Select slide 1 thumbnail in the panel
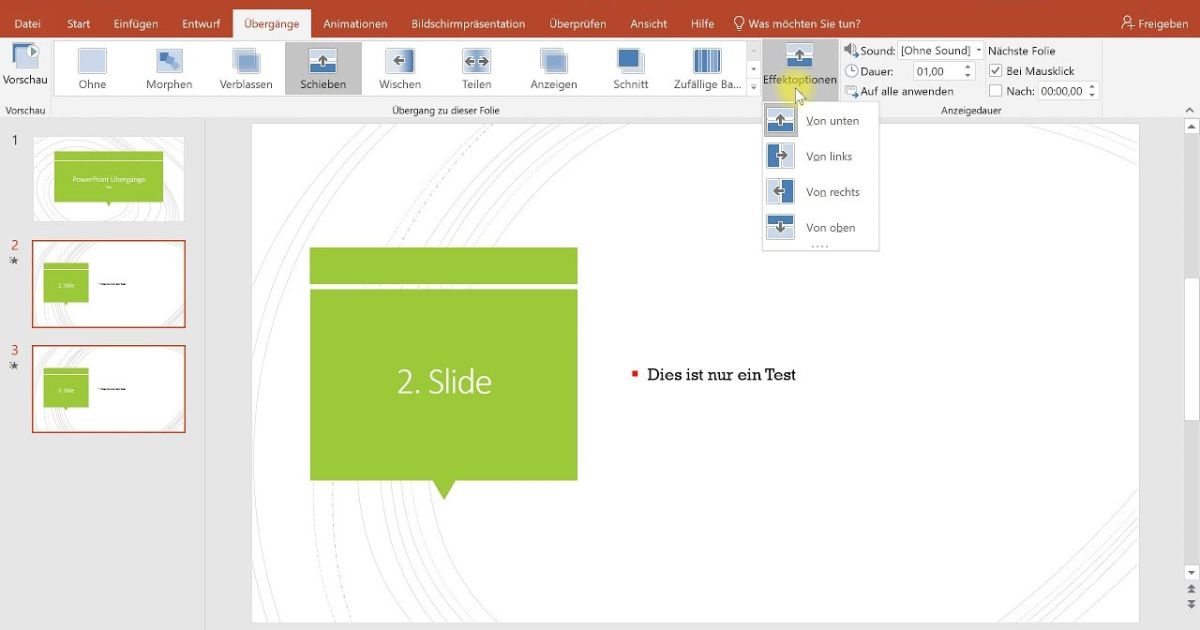 (x=109, y=179)
